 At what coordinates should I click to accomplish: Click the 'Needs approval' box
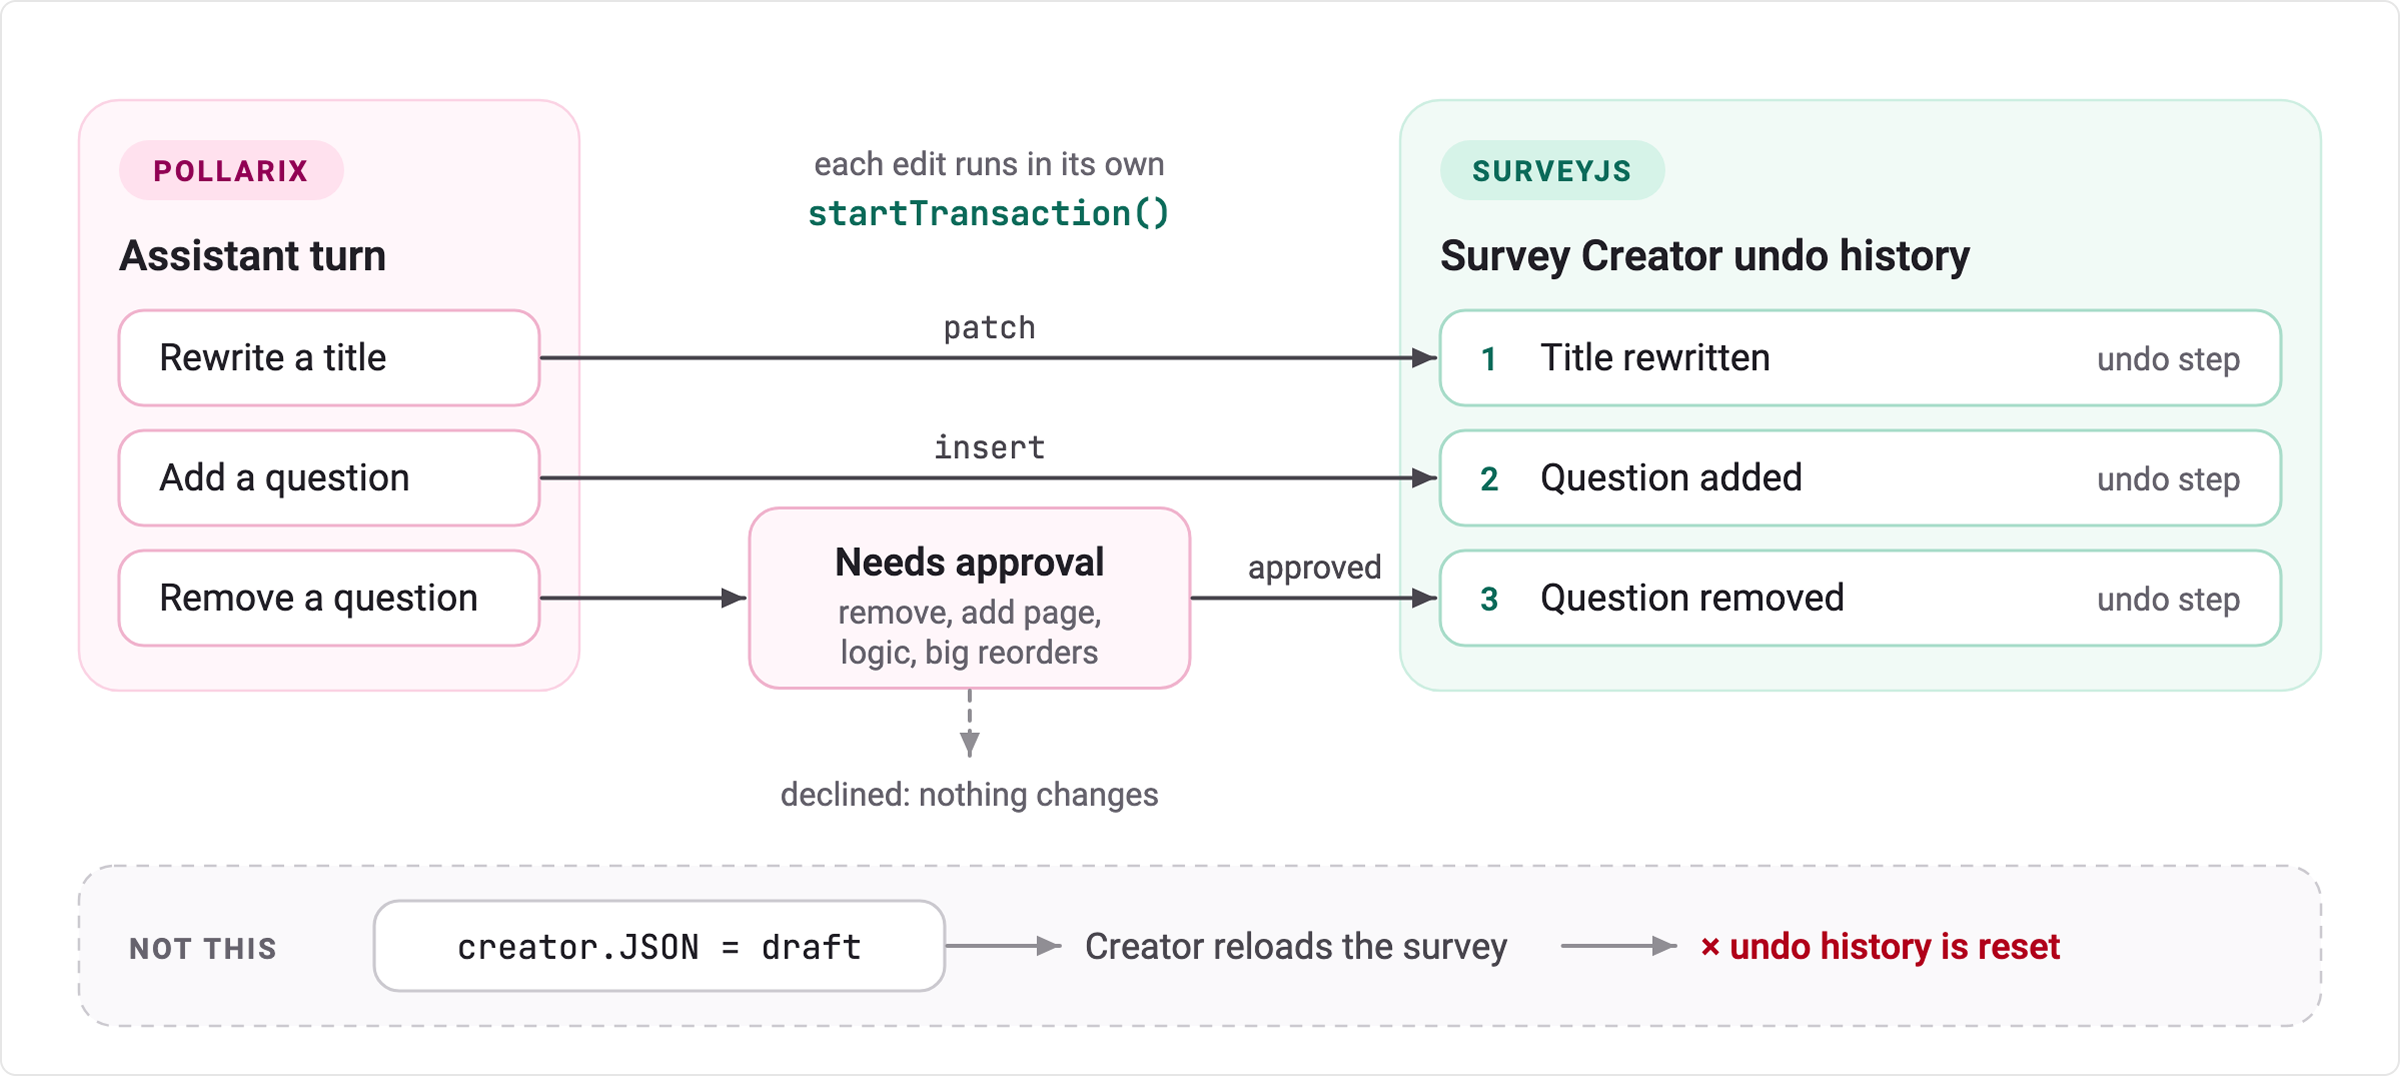coord(969,598)
